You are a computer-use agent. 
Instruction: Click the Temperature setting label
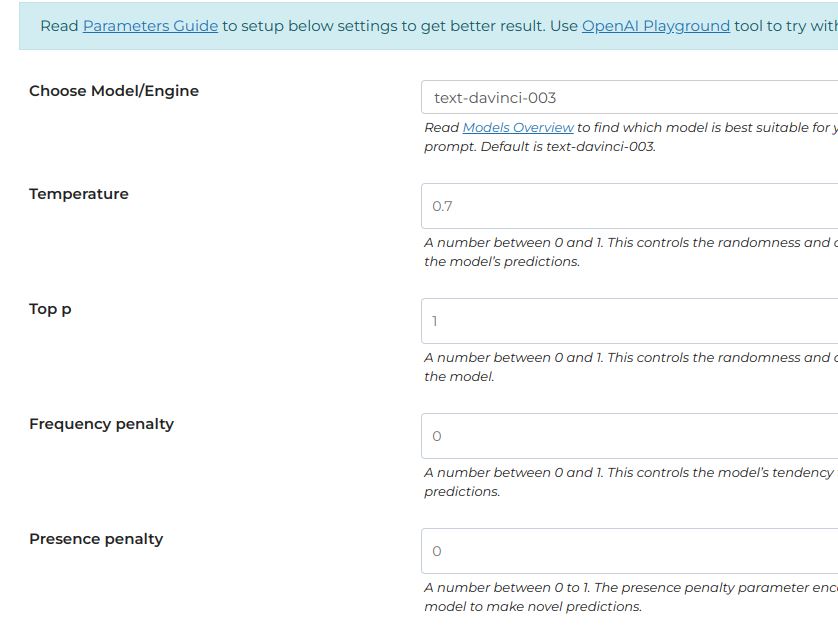[x=79, y=194]
